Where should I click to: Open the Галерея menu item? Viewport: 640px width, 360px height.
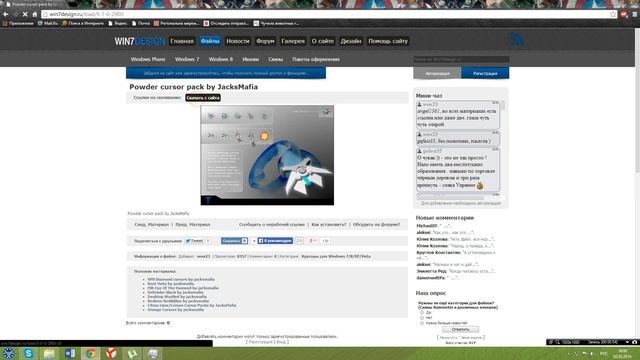(x=293, y=41)
